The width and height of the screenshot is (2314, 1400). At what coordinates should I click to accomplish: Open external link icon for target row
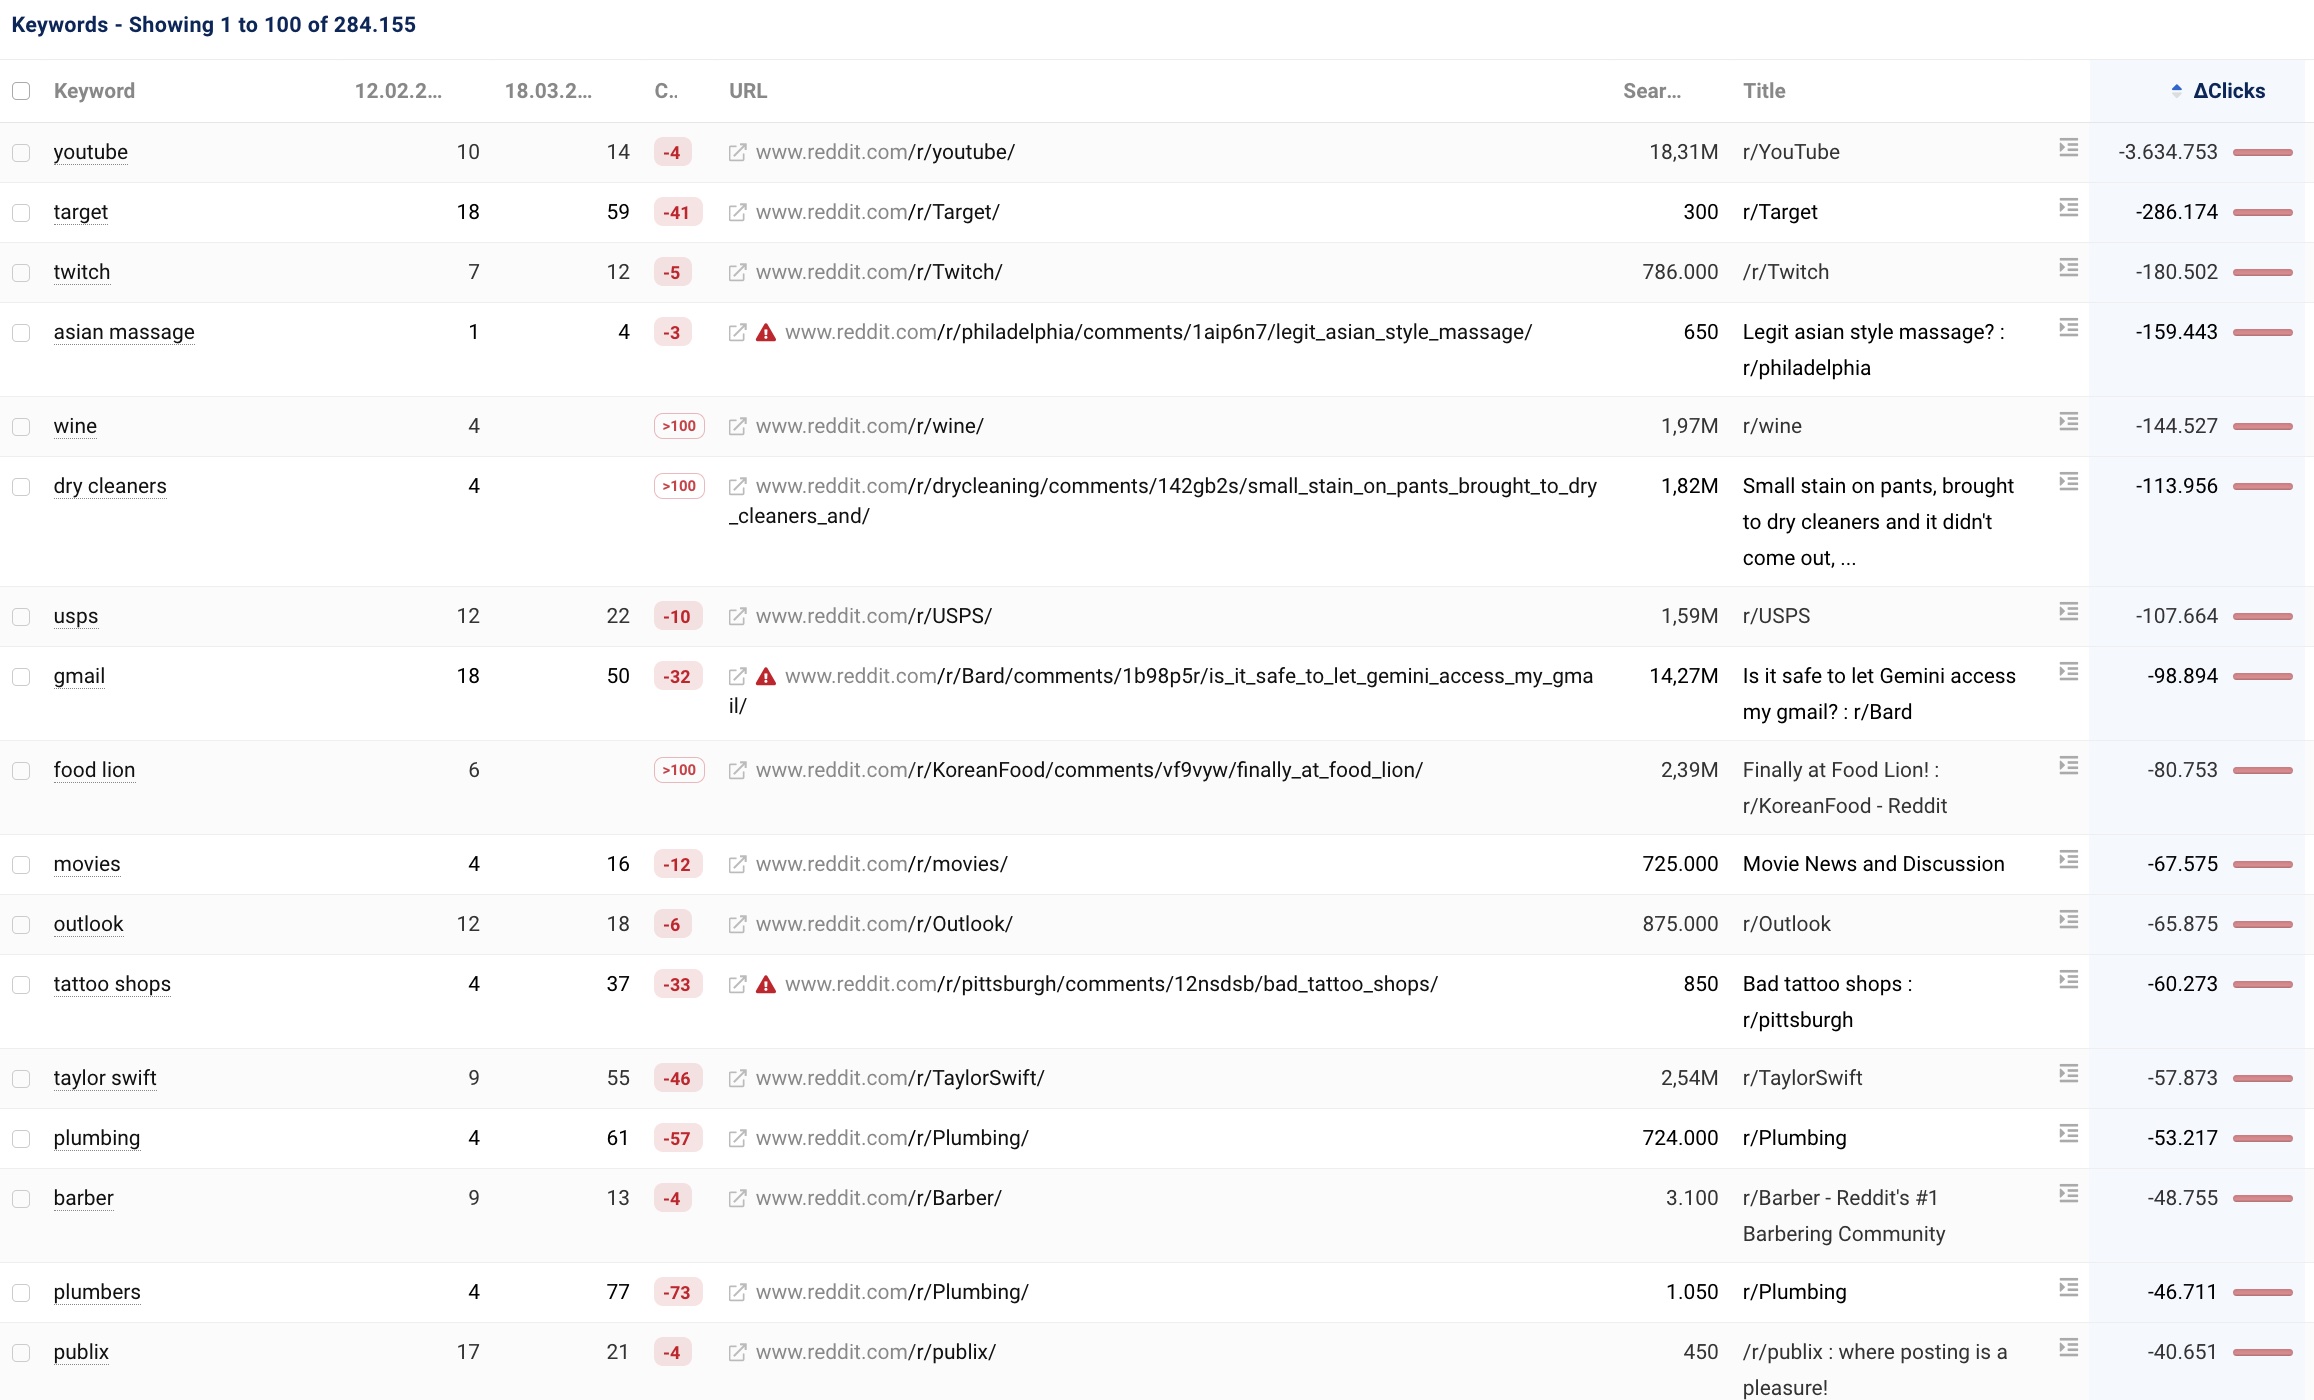click(737, 212)
